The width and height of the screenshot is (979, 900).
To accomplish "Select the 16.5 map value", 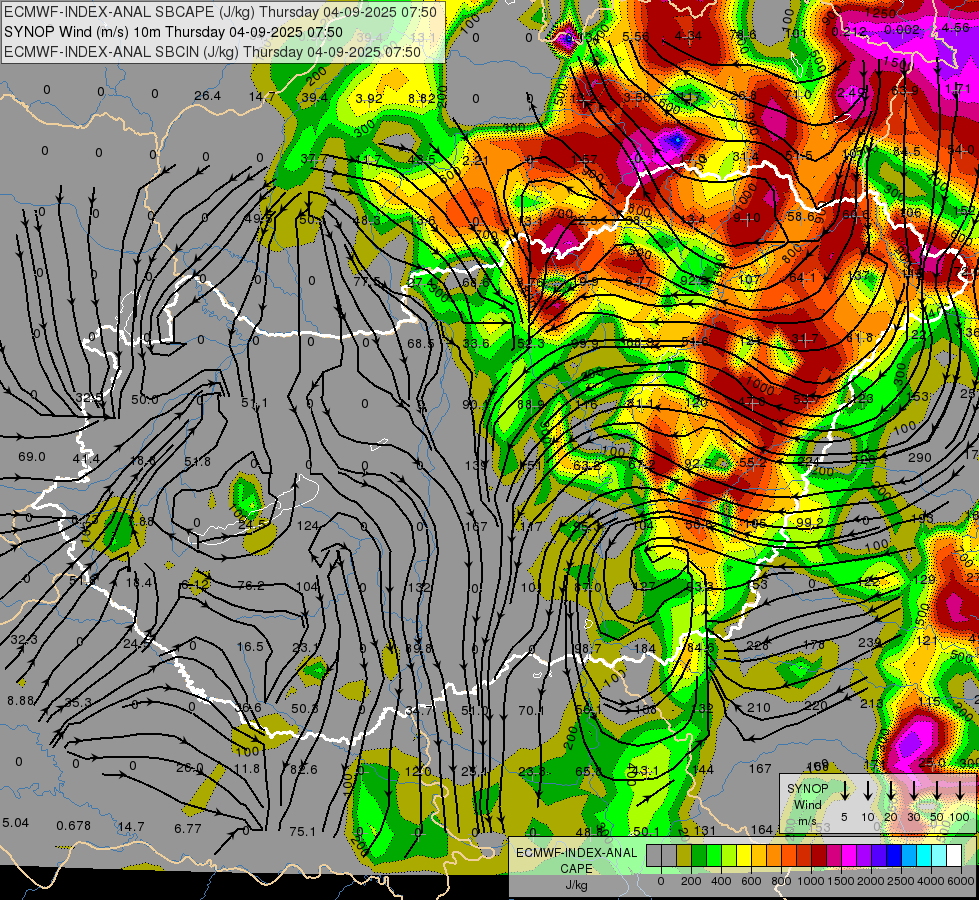I will [250, 646].
